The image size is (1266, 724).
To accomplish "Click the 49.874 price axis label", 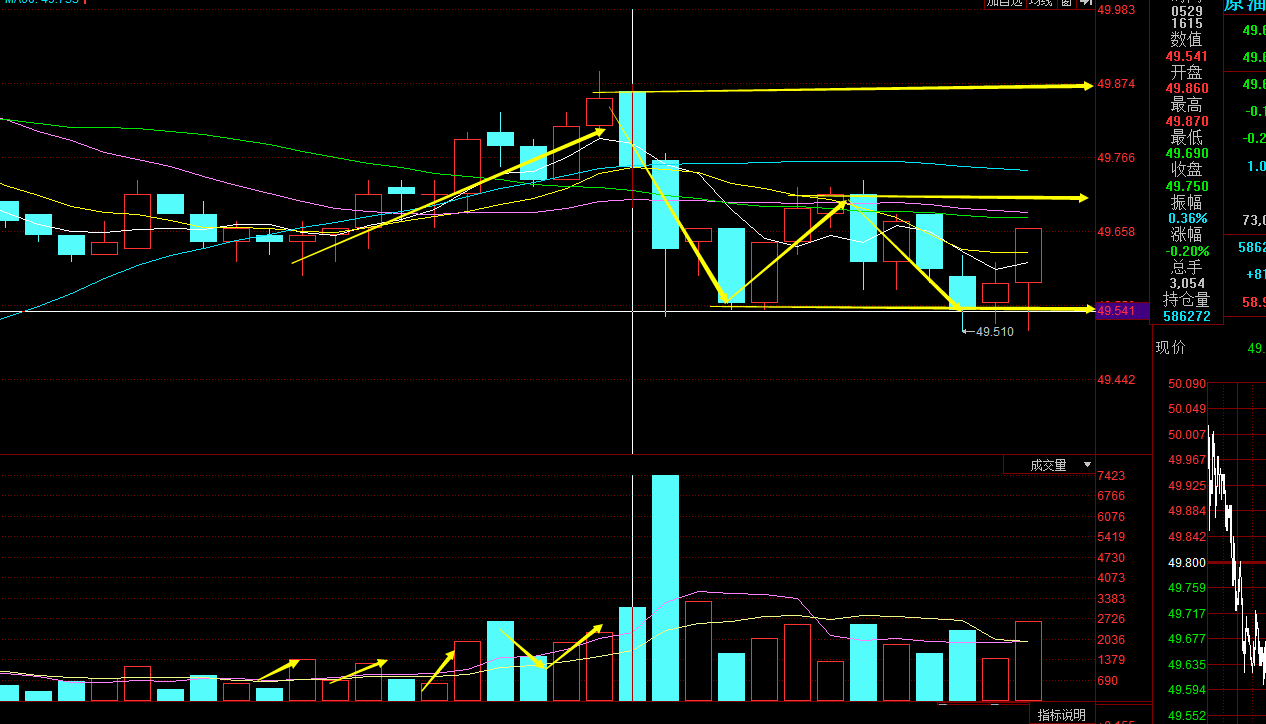I will (1116, 84).
